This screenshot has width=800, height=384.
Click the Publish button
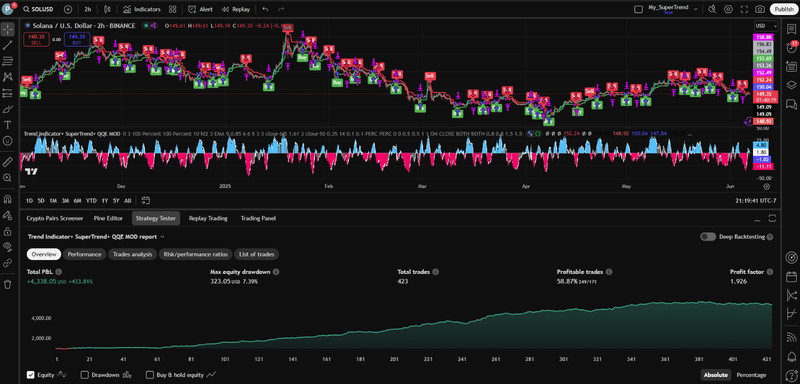(783, 9)
